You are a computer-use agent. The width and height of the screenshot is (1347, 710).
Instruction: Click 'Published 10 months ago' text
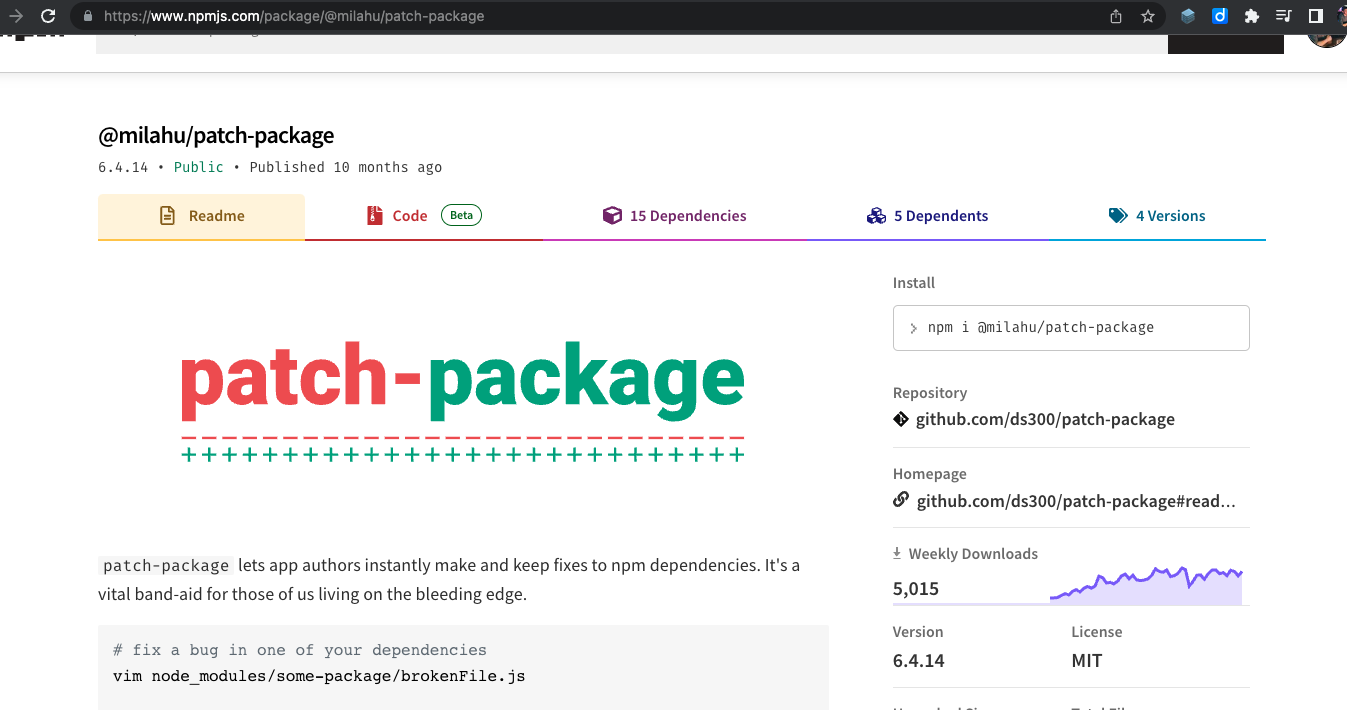click(x=346, y=167)
